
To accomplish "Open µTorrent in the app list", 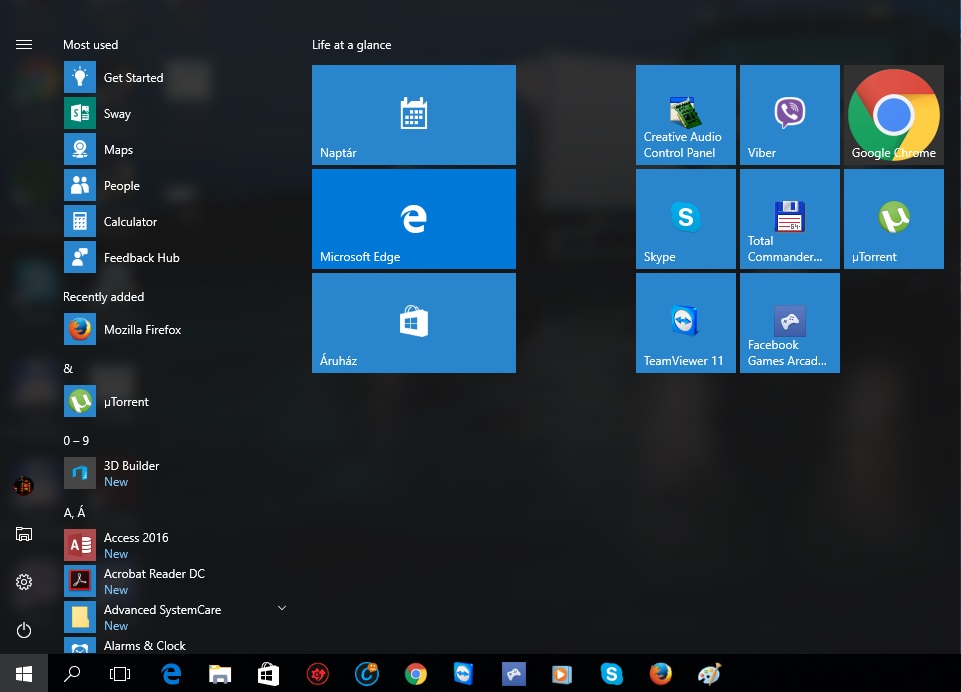I will (x=175, y=401).
